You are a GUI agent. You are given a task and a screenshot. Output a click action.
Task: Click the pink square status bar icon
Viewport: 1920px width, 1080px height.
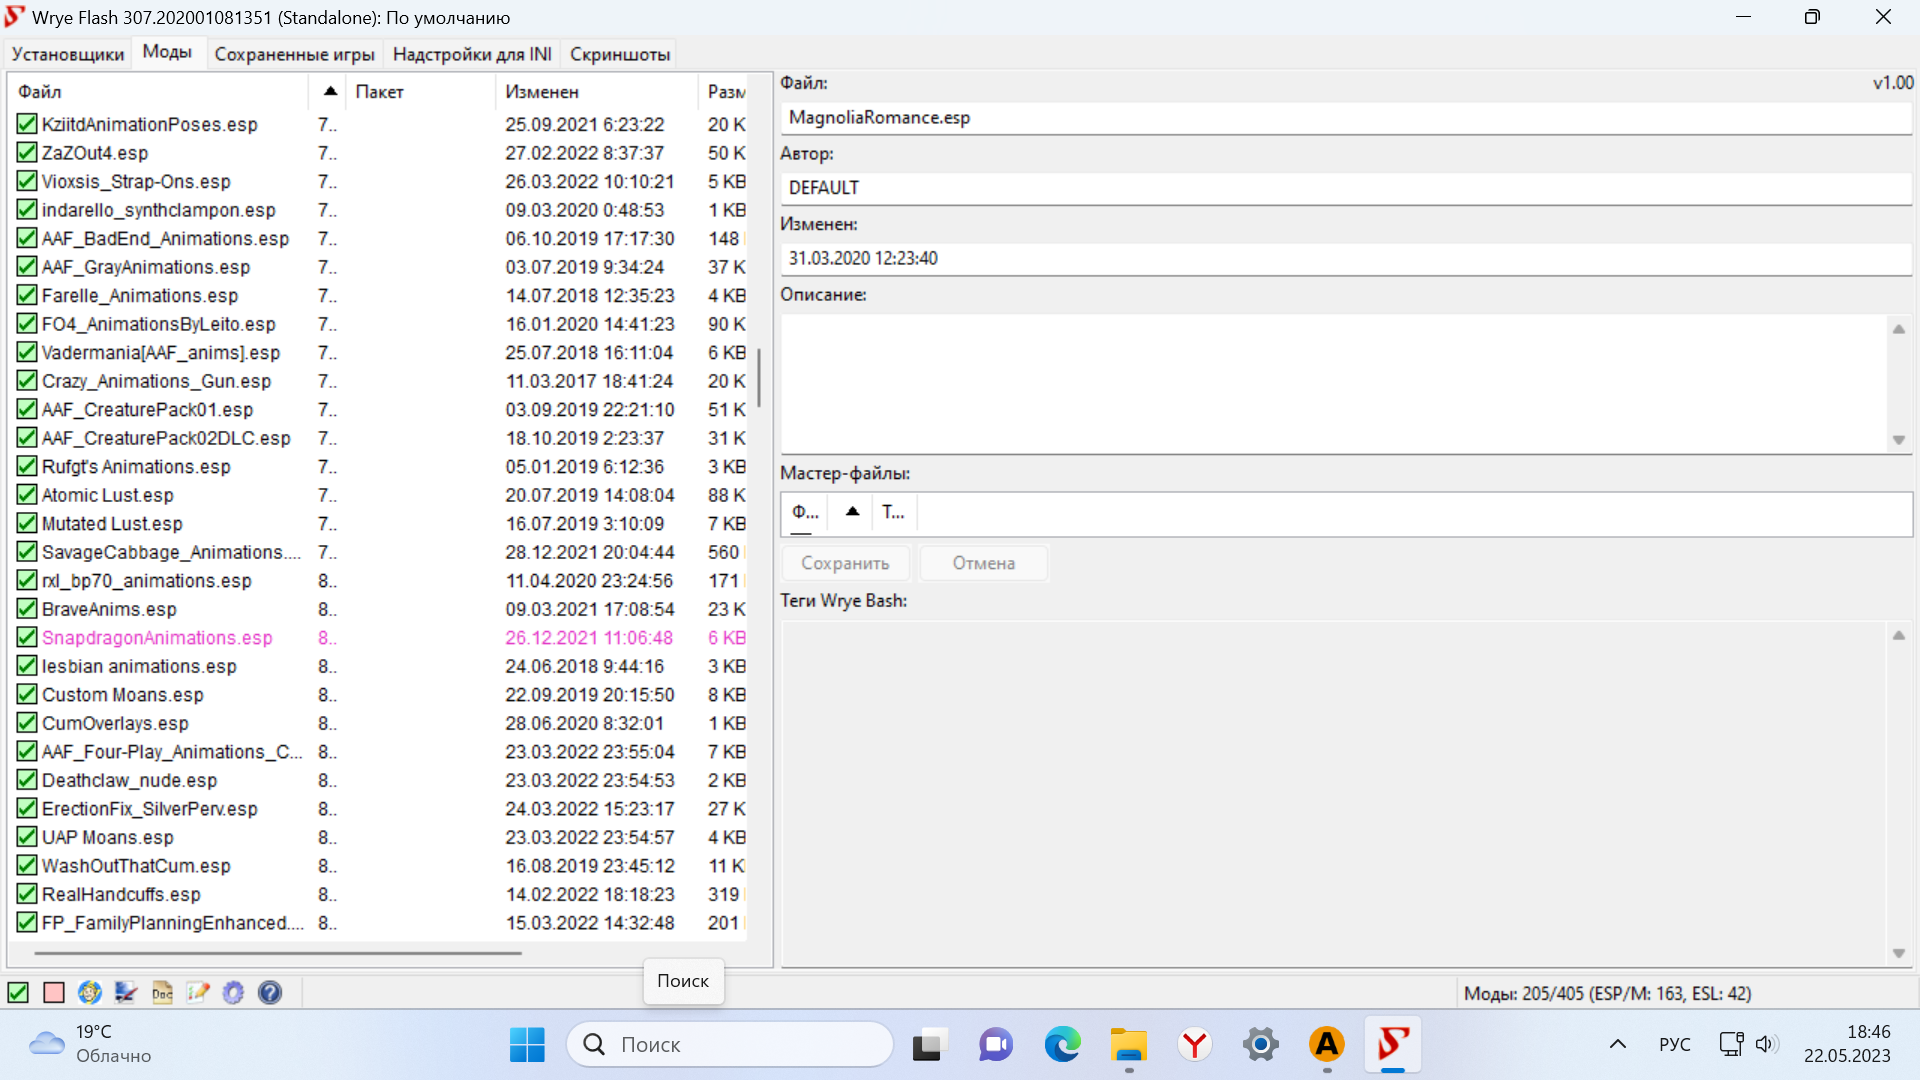click(54, 993)
